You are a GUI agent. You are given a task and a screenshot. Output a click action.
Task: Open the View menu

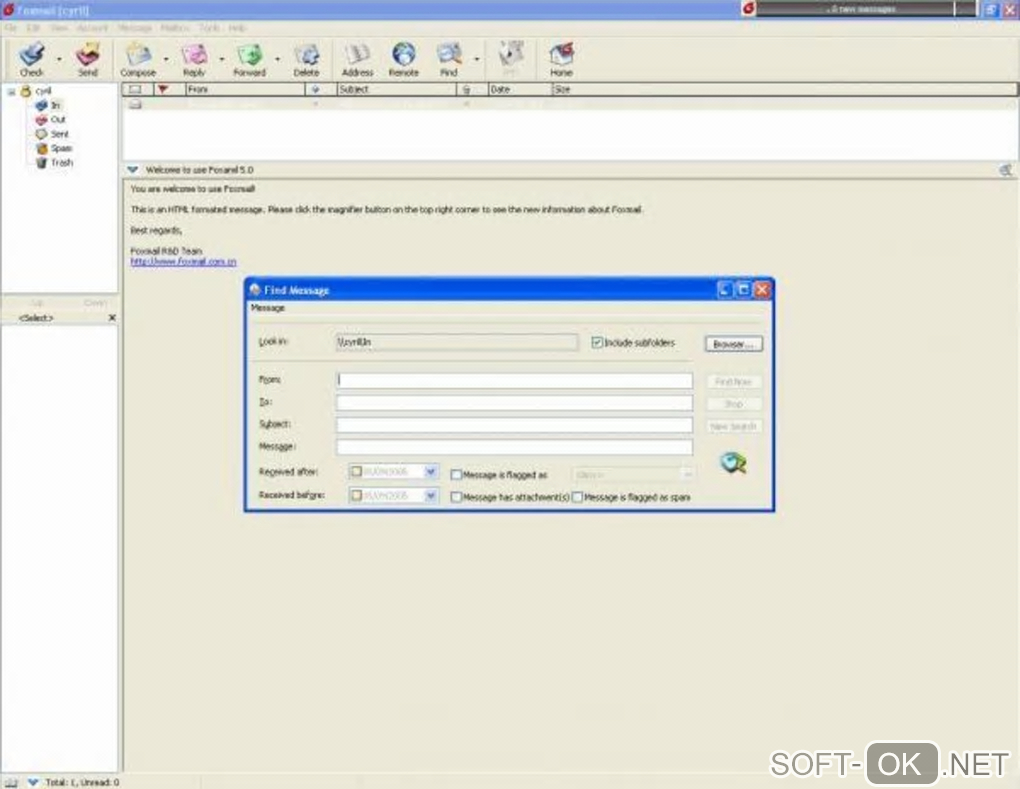point(59,28)
